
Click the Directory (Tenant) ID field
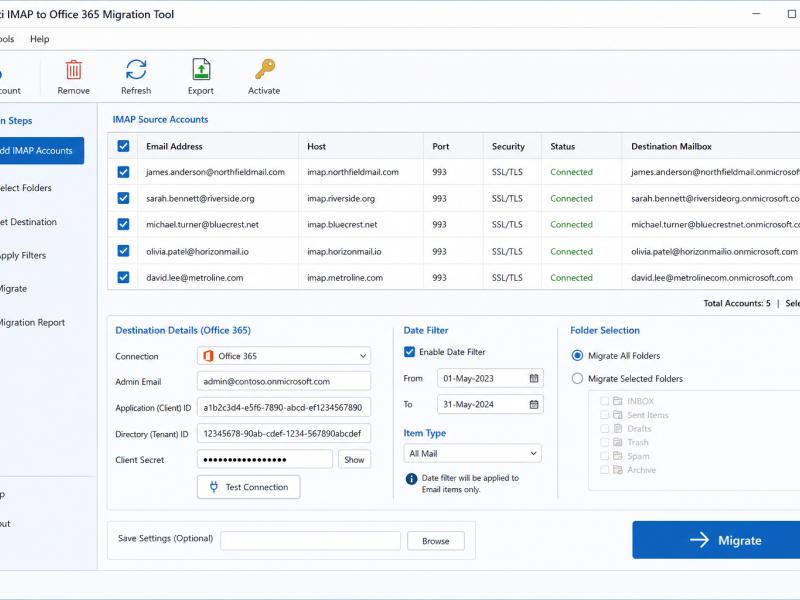tap(284, 434)
